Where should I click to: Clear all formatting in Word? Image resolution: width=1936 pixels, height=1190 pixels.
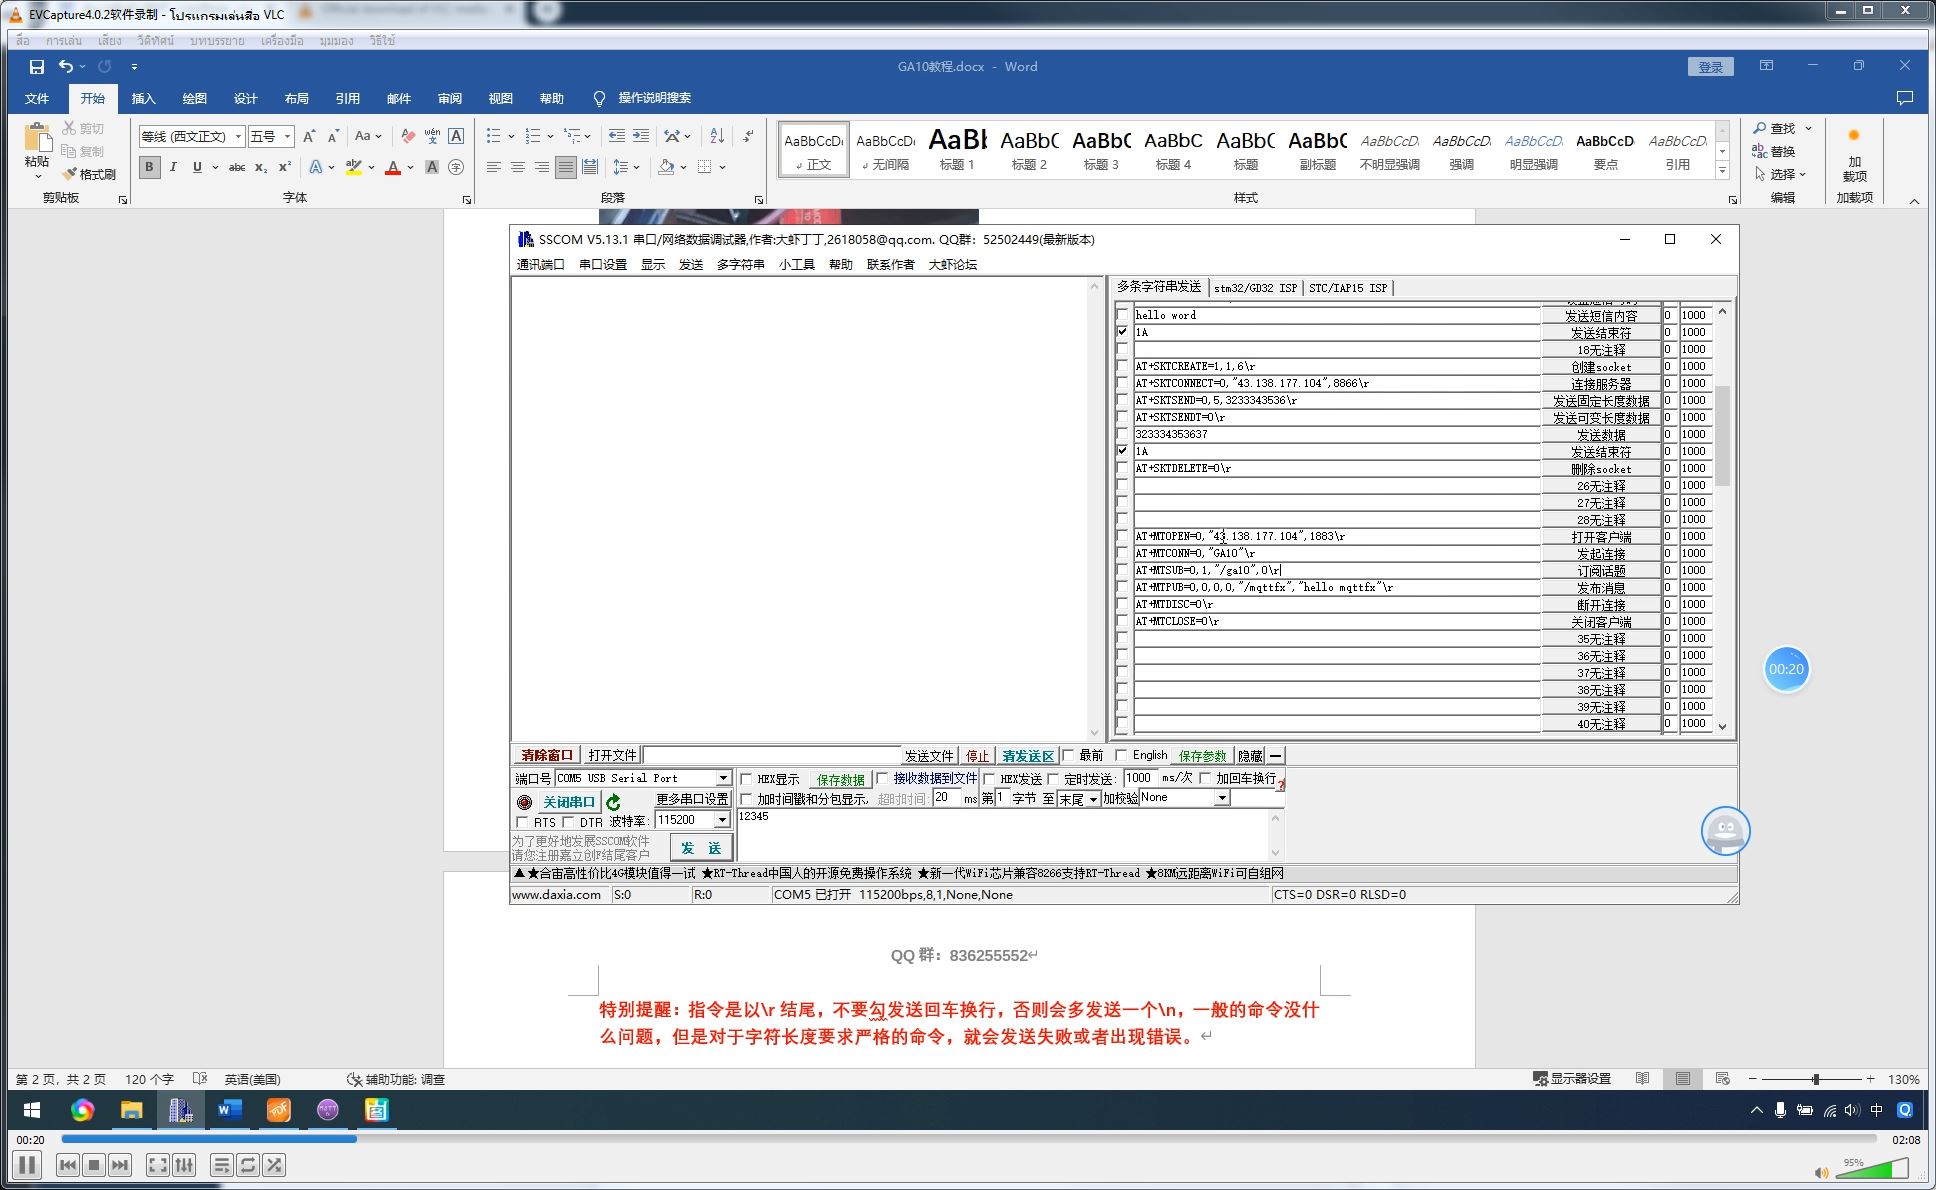(x=408, y=136)
